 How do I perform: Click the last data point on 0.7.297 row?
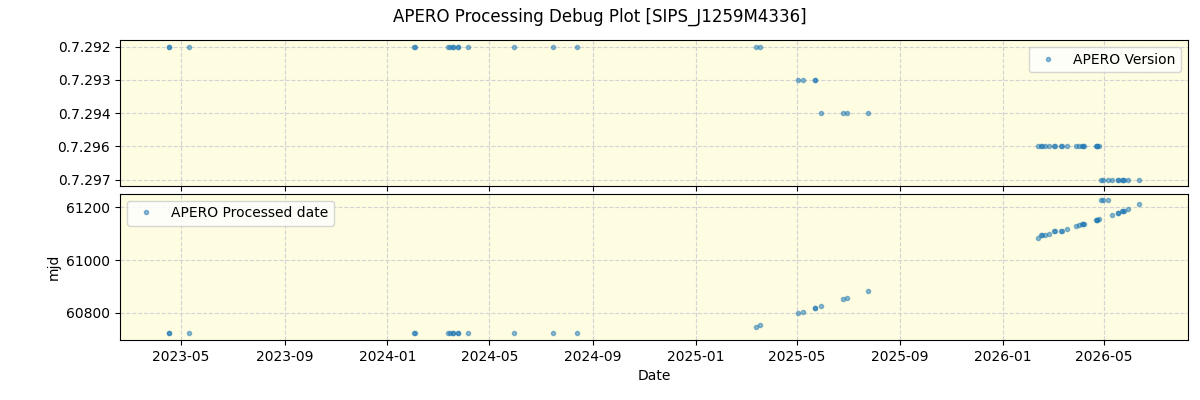1139,180
